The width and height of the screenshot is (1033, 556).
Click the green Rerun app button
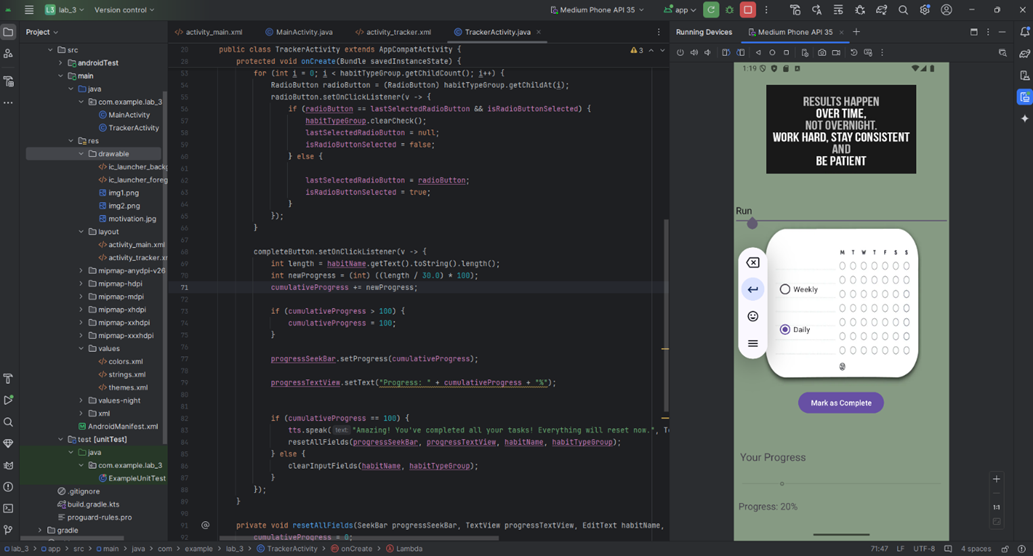(711, 10)
